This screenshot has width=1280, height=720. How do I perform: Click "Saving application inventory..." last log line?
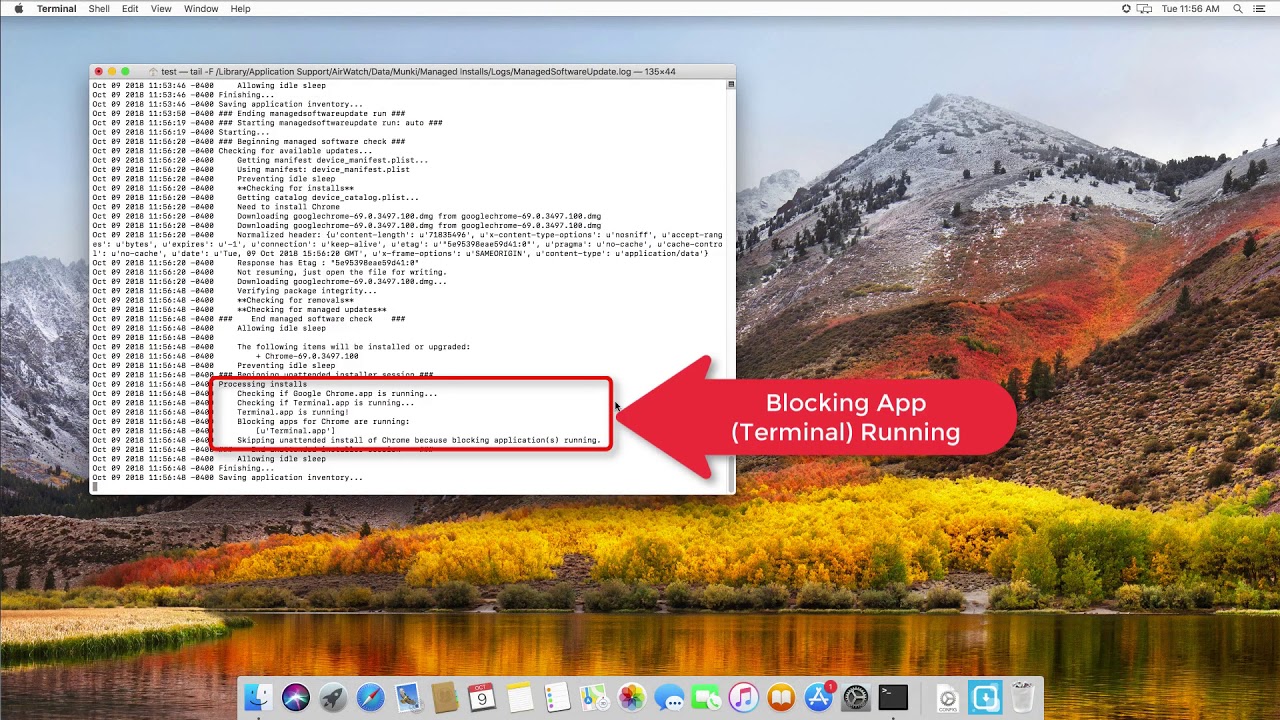[291, 478]
